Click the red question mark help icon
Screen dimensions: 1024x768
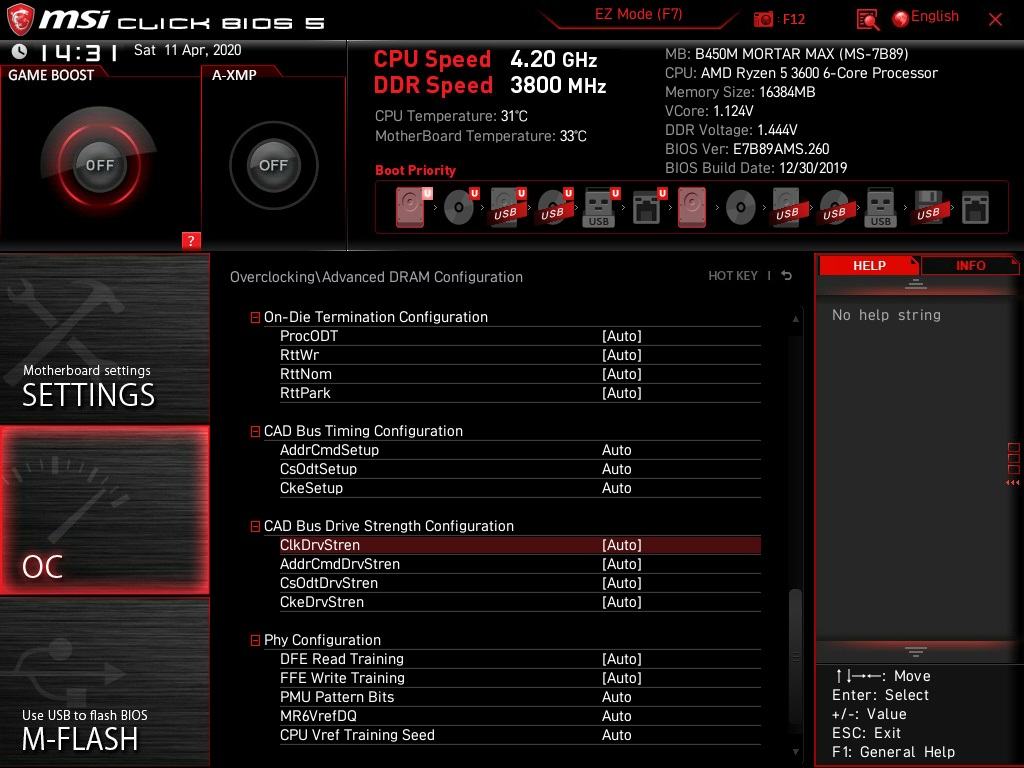tap(190, 240)
